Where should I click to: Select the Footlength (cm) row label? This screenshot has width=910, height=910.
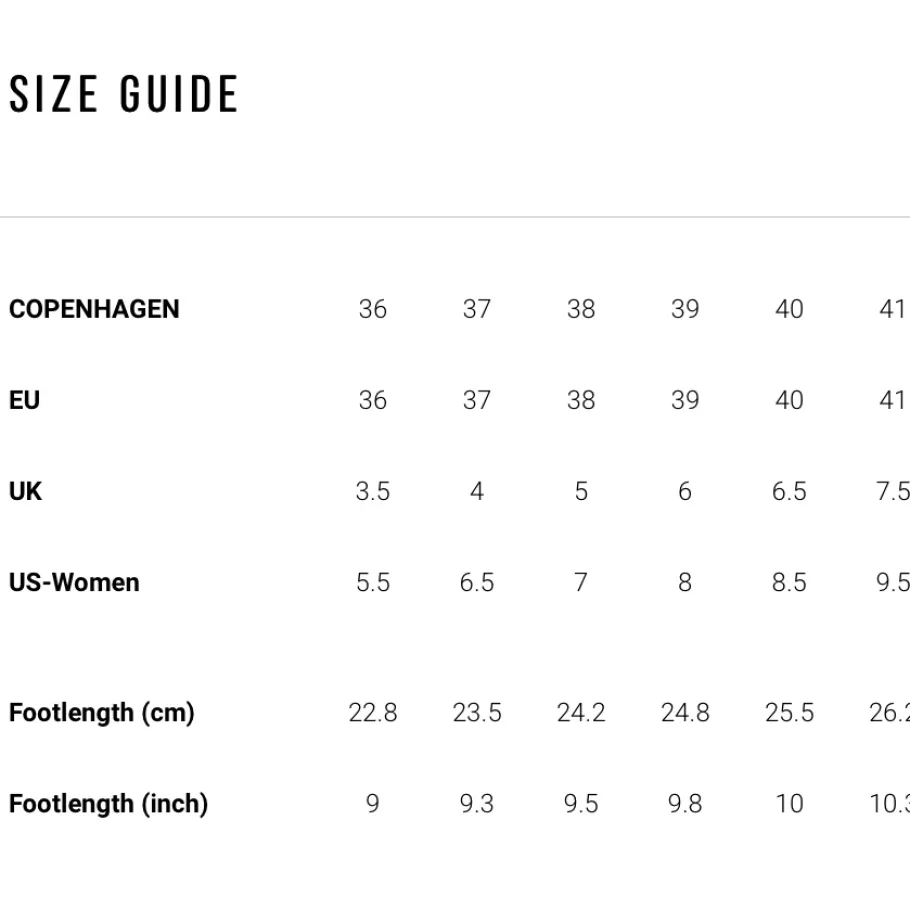click(102, 713)
